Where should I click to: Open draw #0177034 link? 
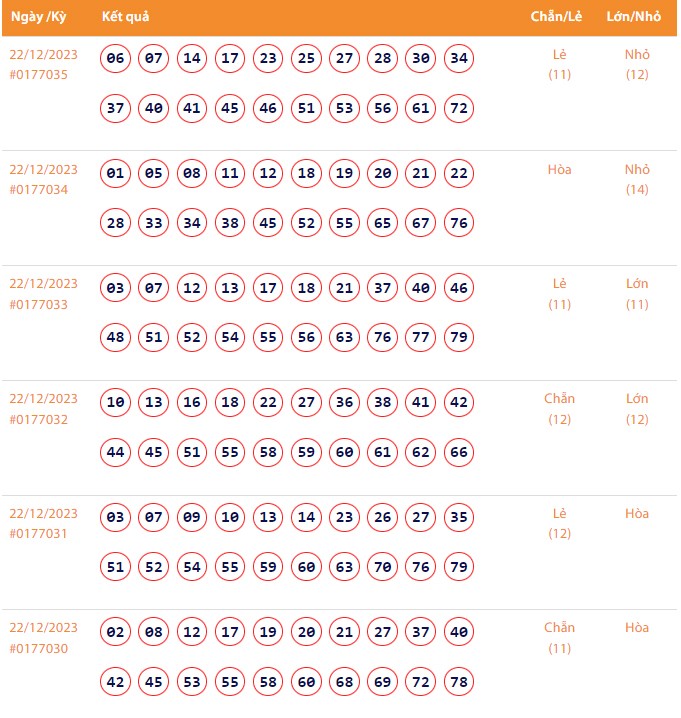[39, 190]
